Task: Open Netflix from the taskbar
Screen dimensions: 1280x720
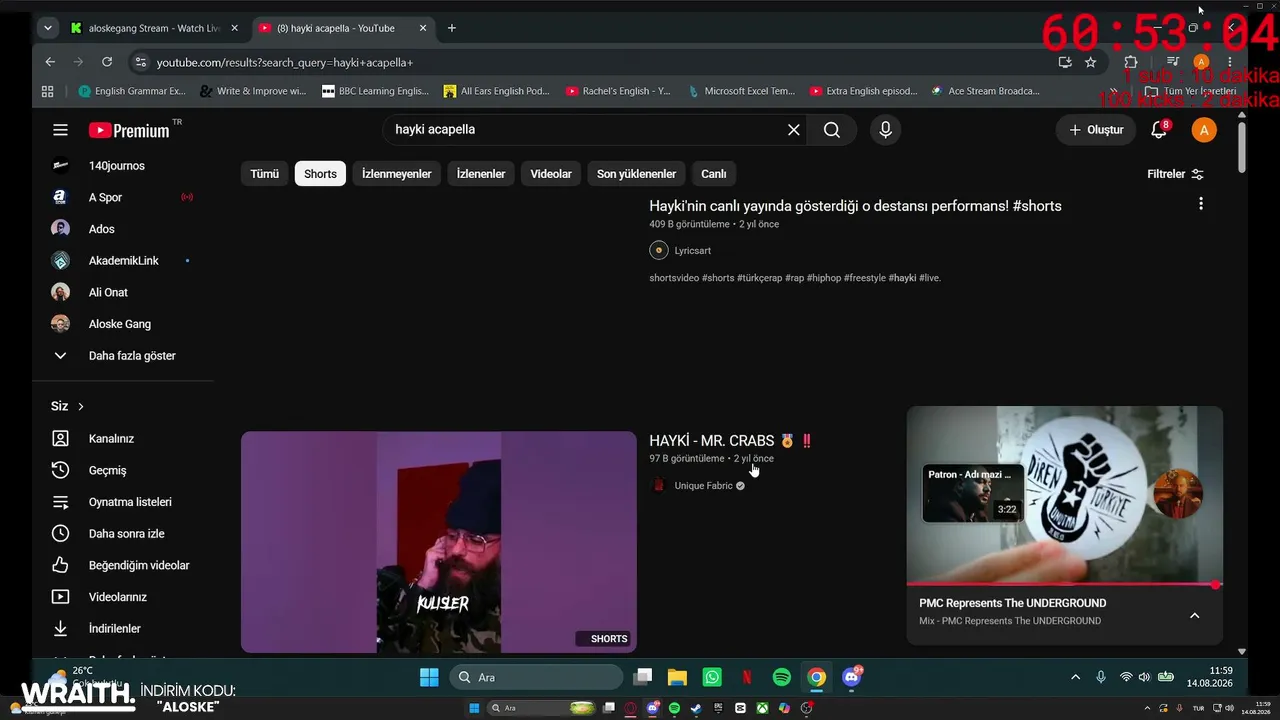Action: [747, 677]
